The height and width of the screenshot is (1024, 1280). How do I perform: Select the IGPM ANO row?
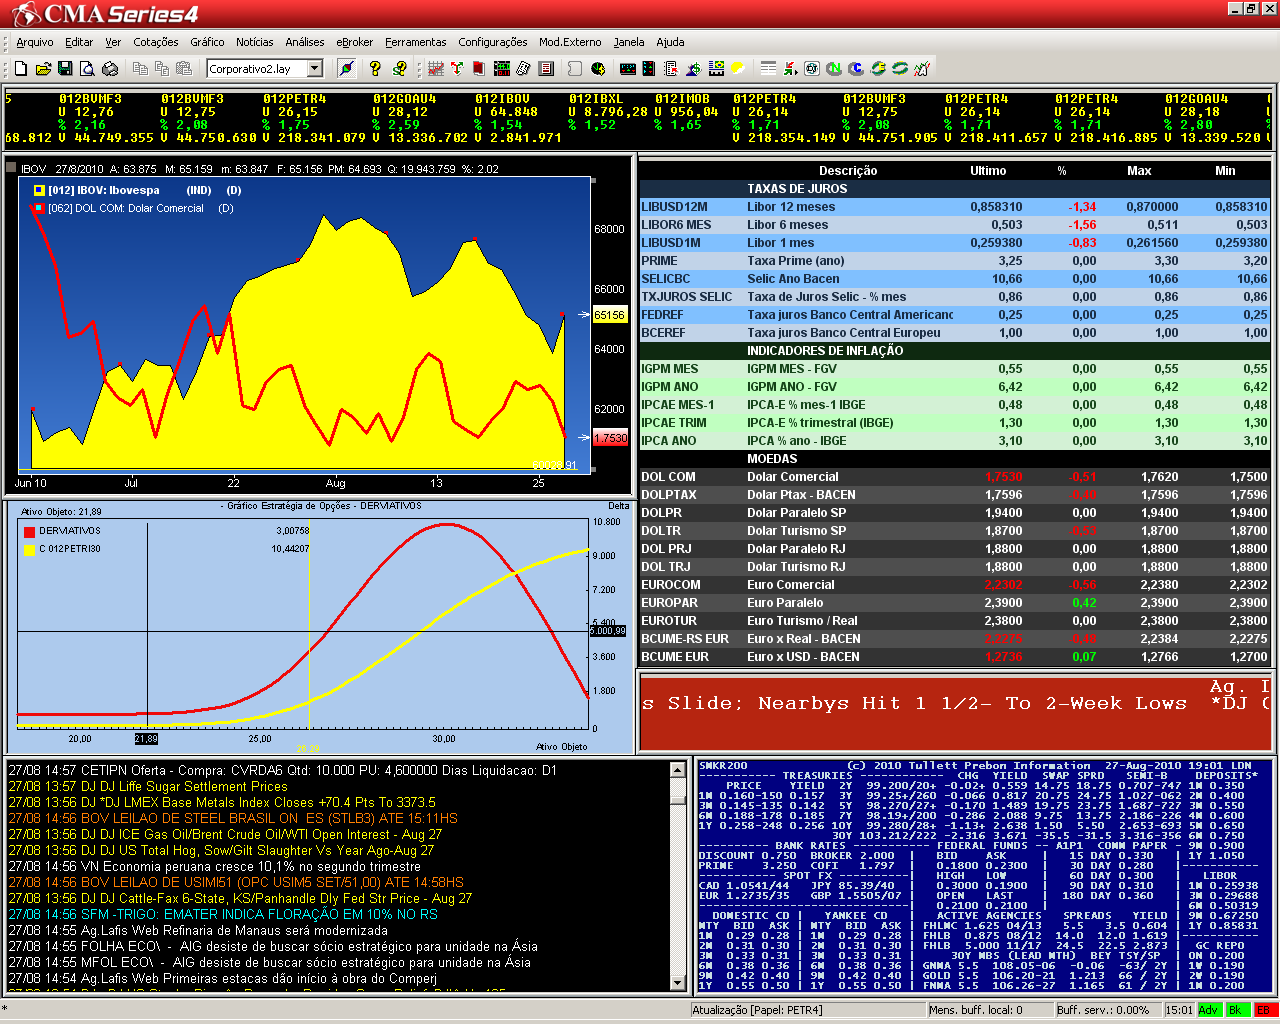coord(954,387)
